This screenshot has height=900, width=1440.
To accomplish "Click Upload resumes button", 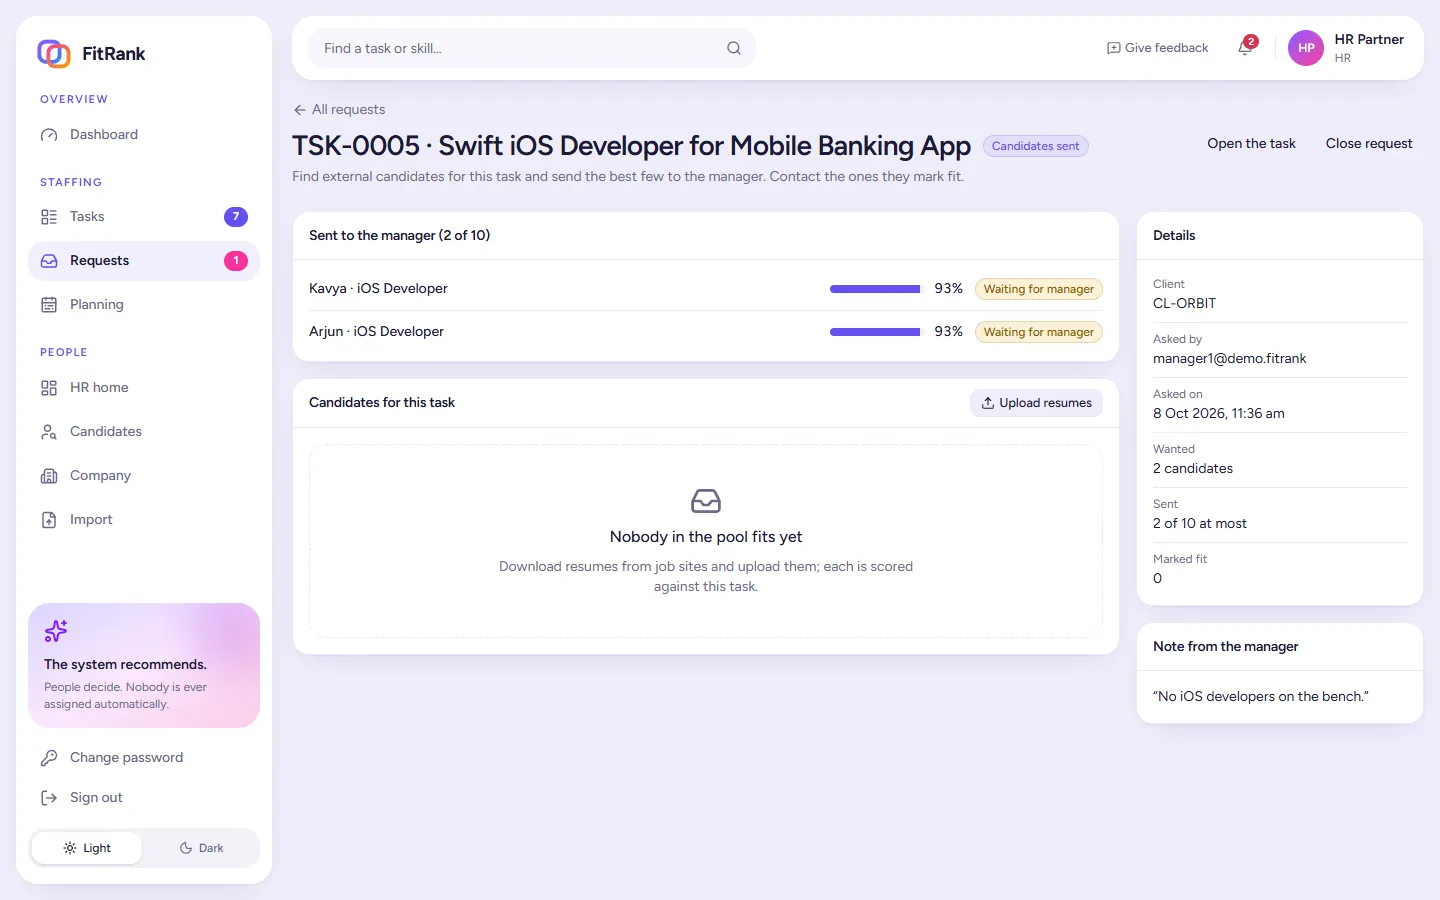I will (1036, 403).
